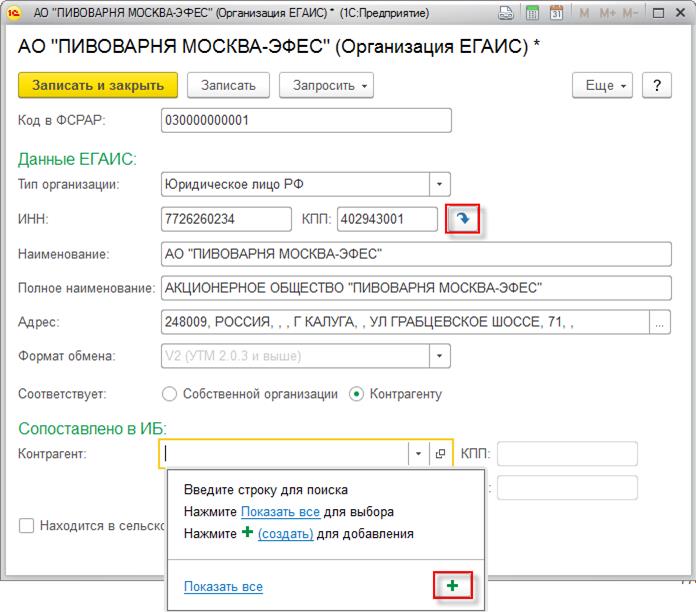The height and width of the screenshot is (612, 696).
Task: Click the ИНН input field
Action: coord(226,219)
